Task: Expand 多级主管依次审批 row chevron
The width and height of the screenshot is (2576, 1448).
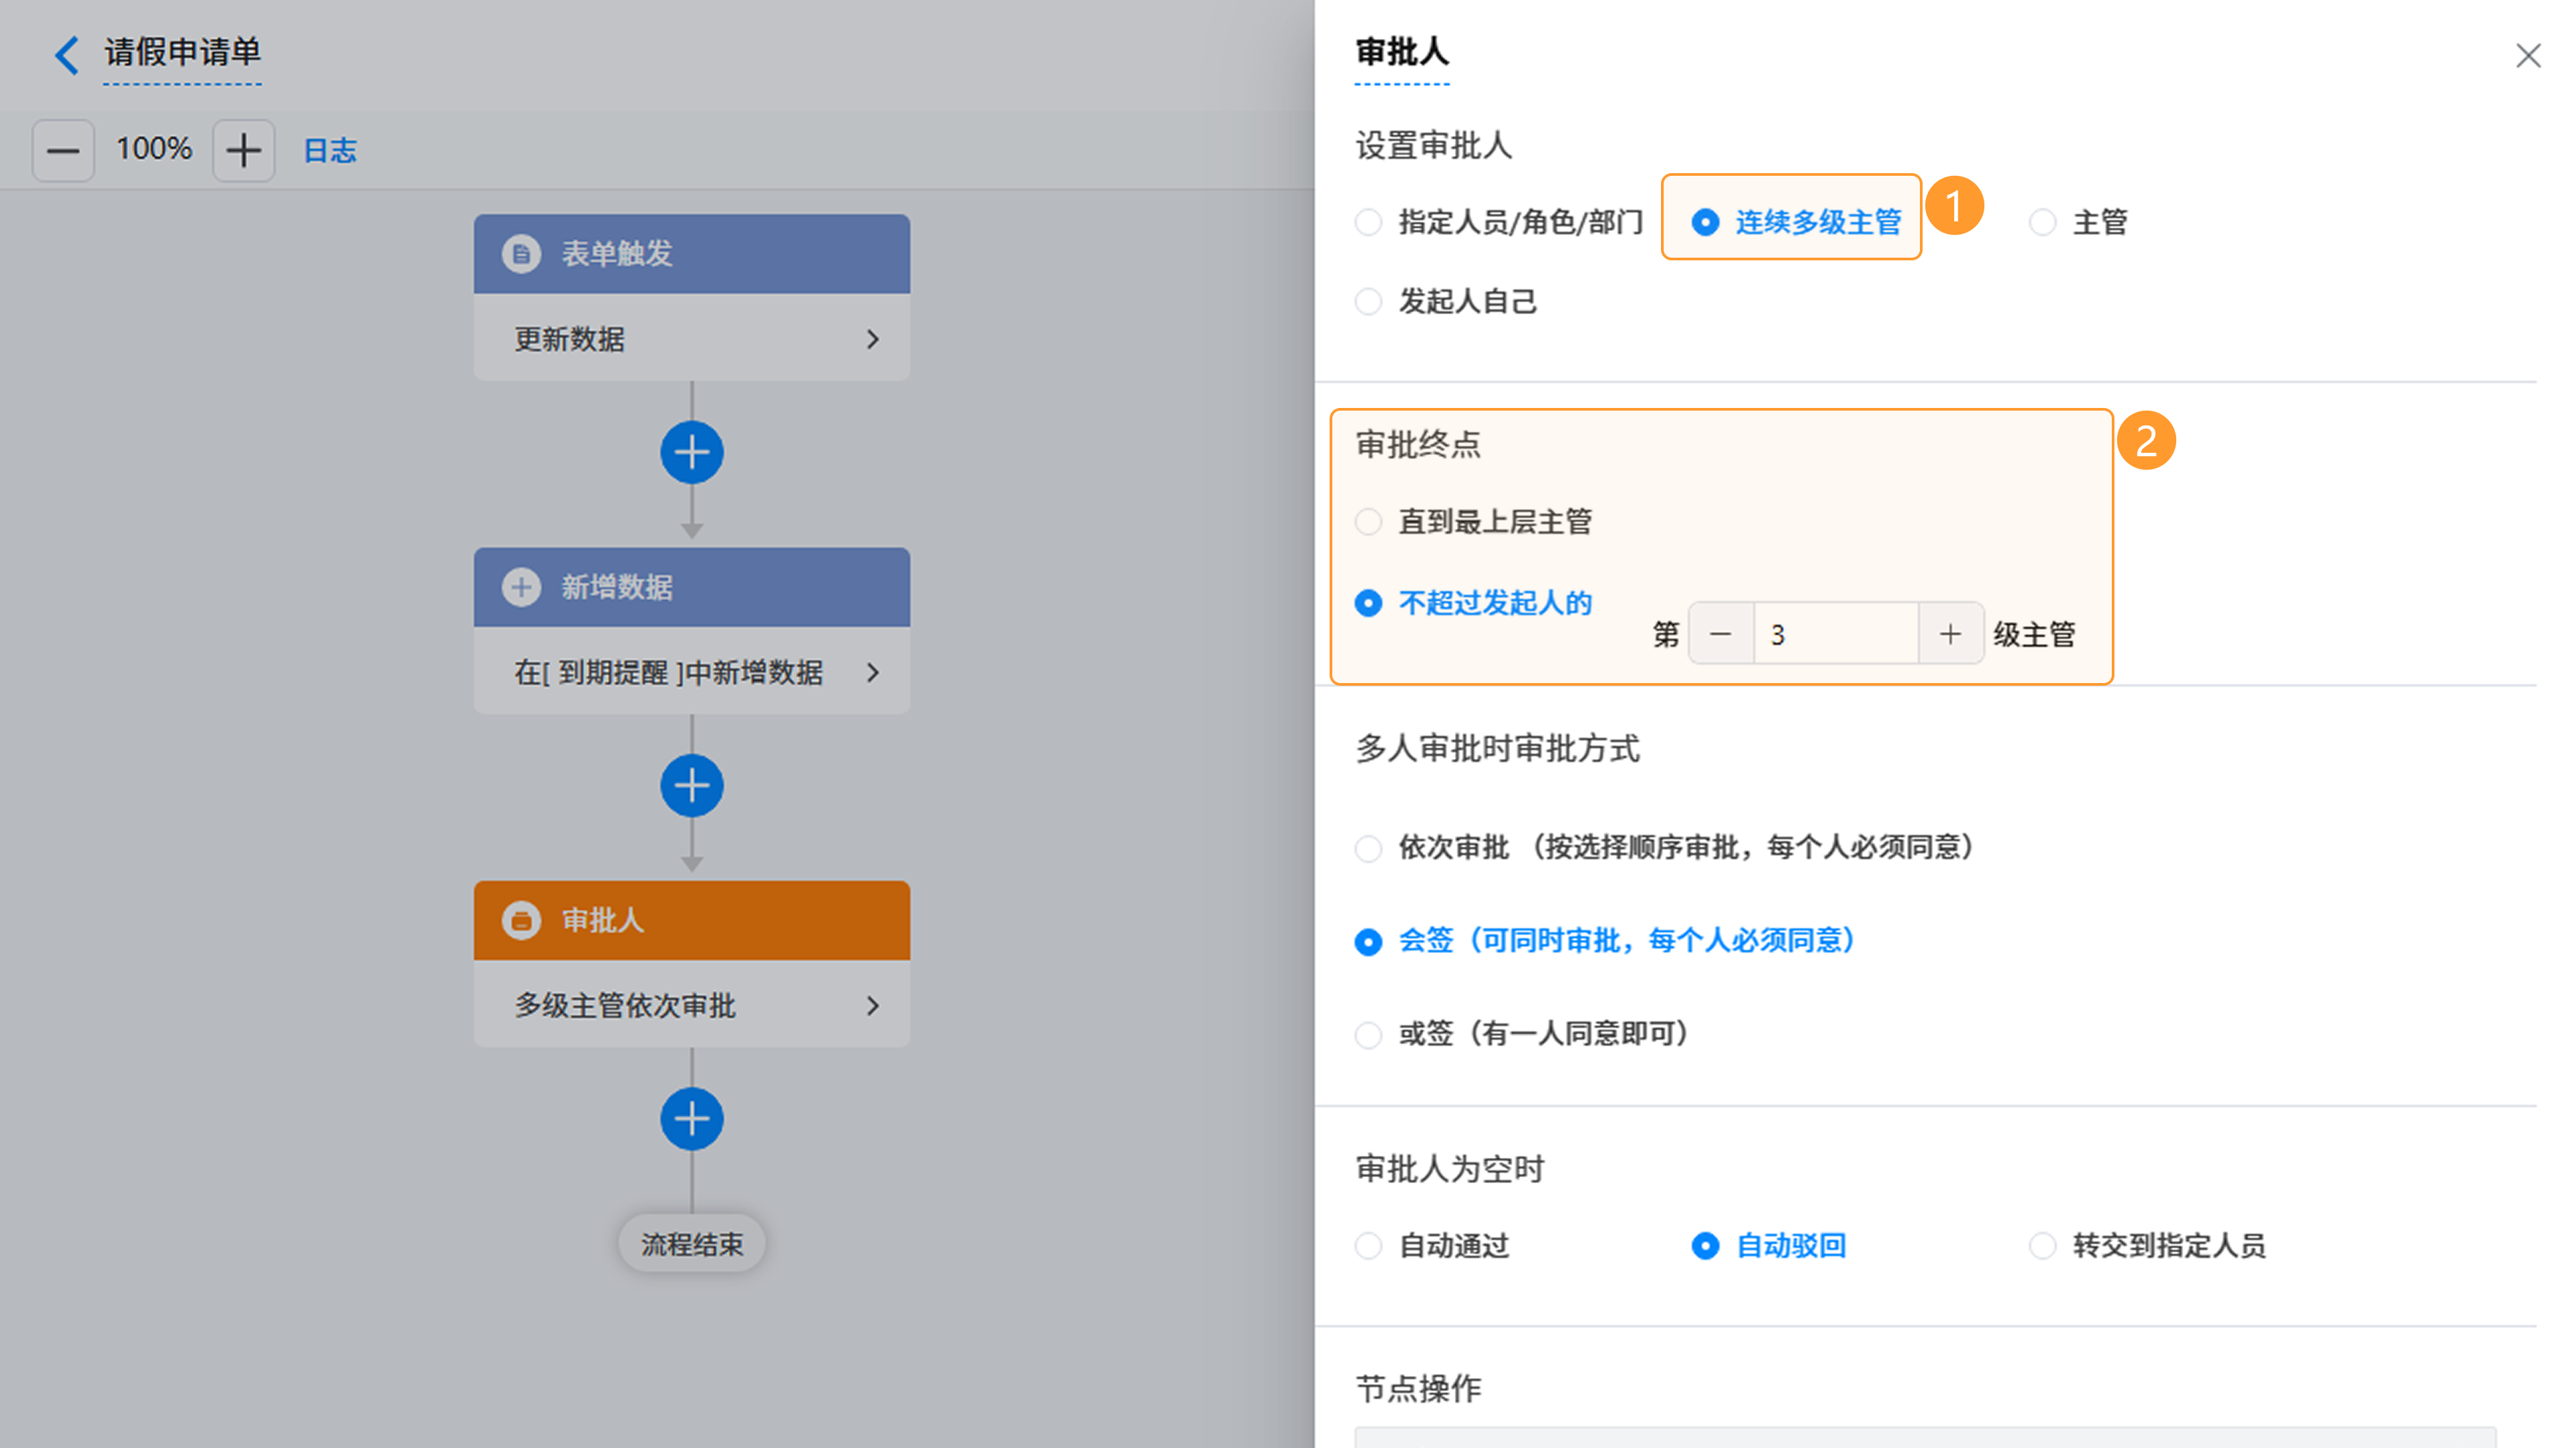Action: pyautogui.click(x=873, y=1005)
